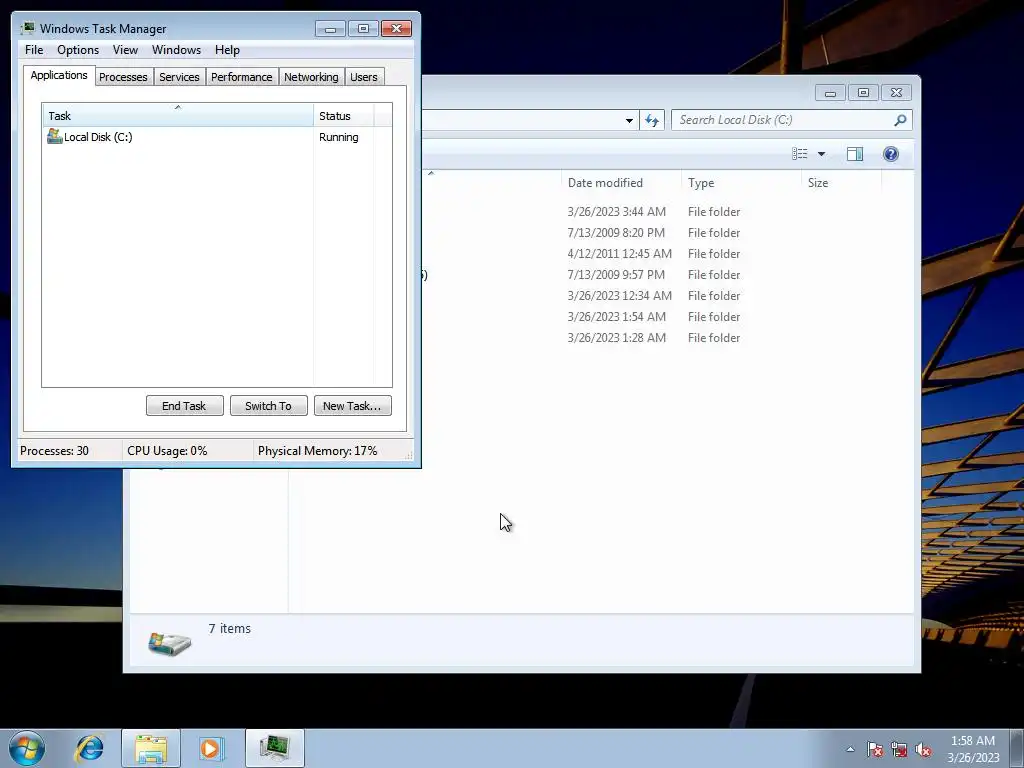This screenshot has width=1024, height=768.
Task: Close the Local Disk (C:) Explorer window
Action: pyautogui.click(x=896, y=93)
